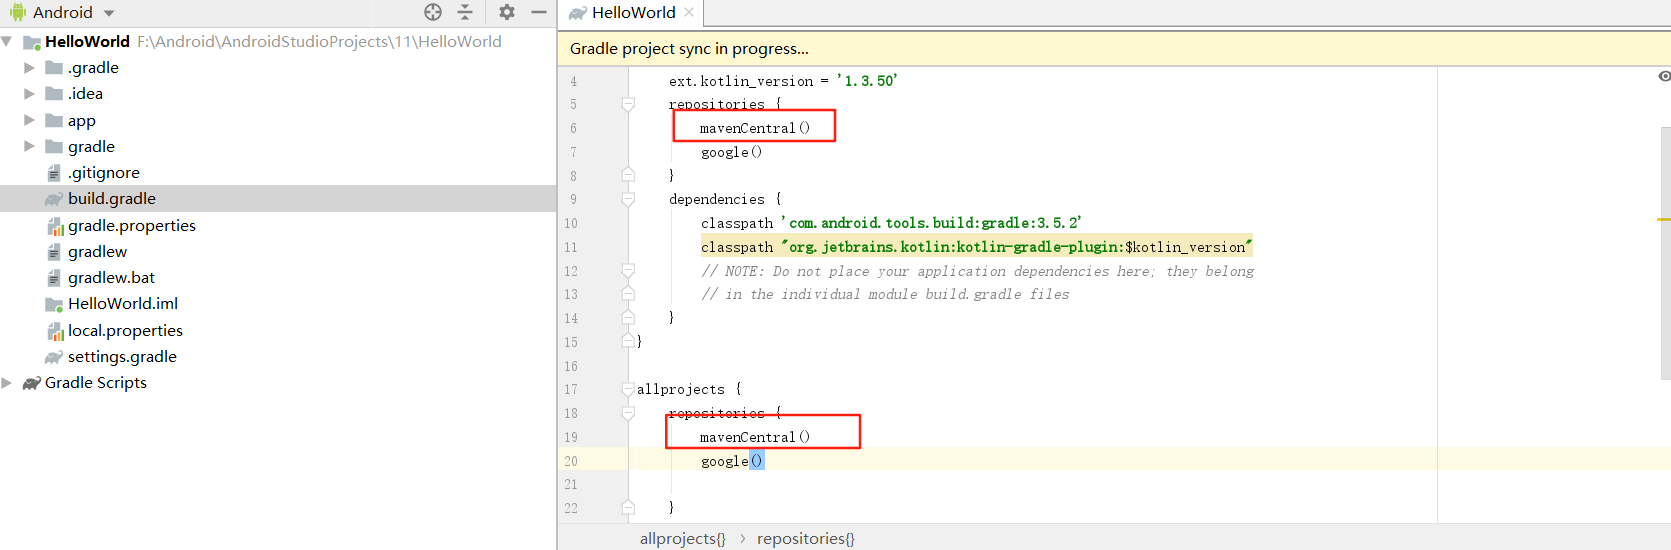Click the .gitignore file icon
Viewport: 1671px width, 550px height.
(x=54, y=173)
